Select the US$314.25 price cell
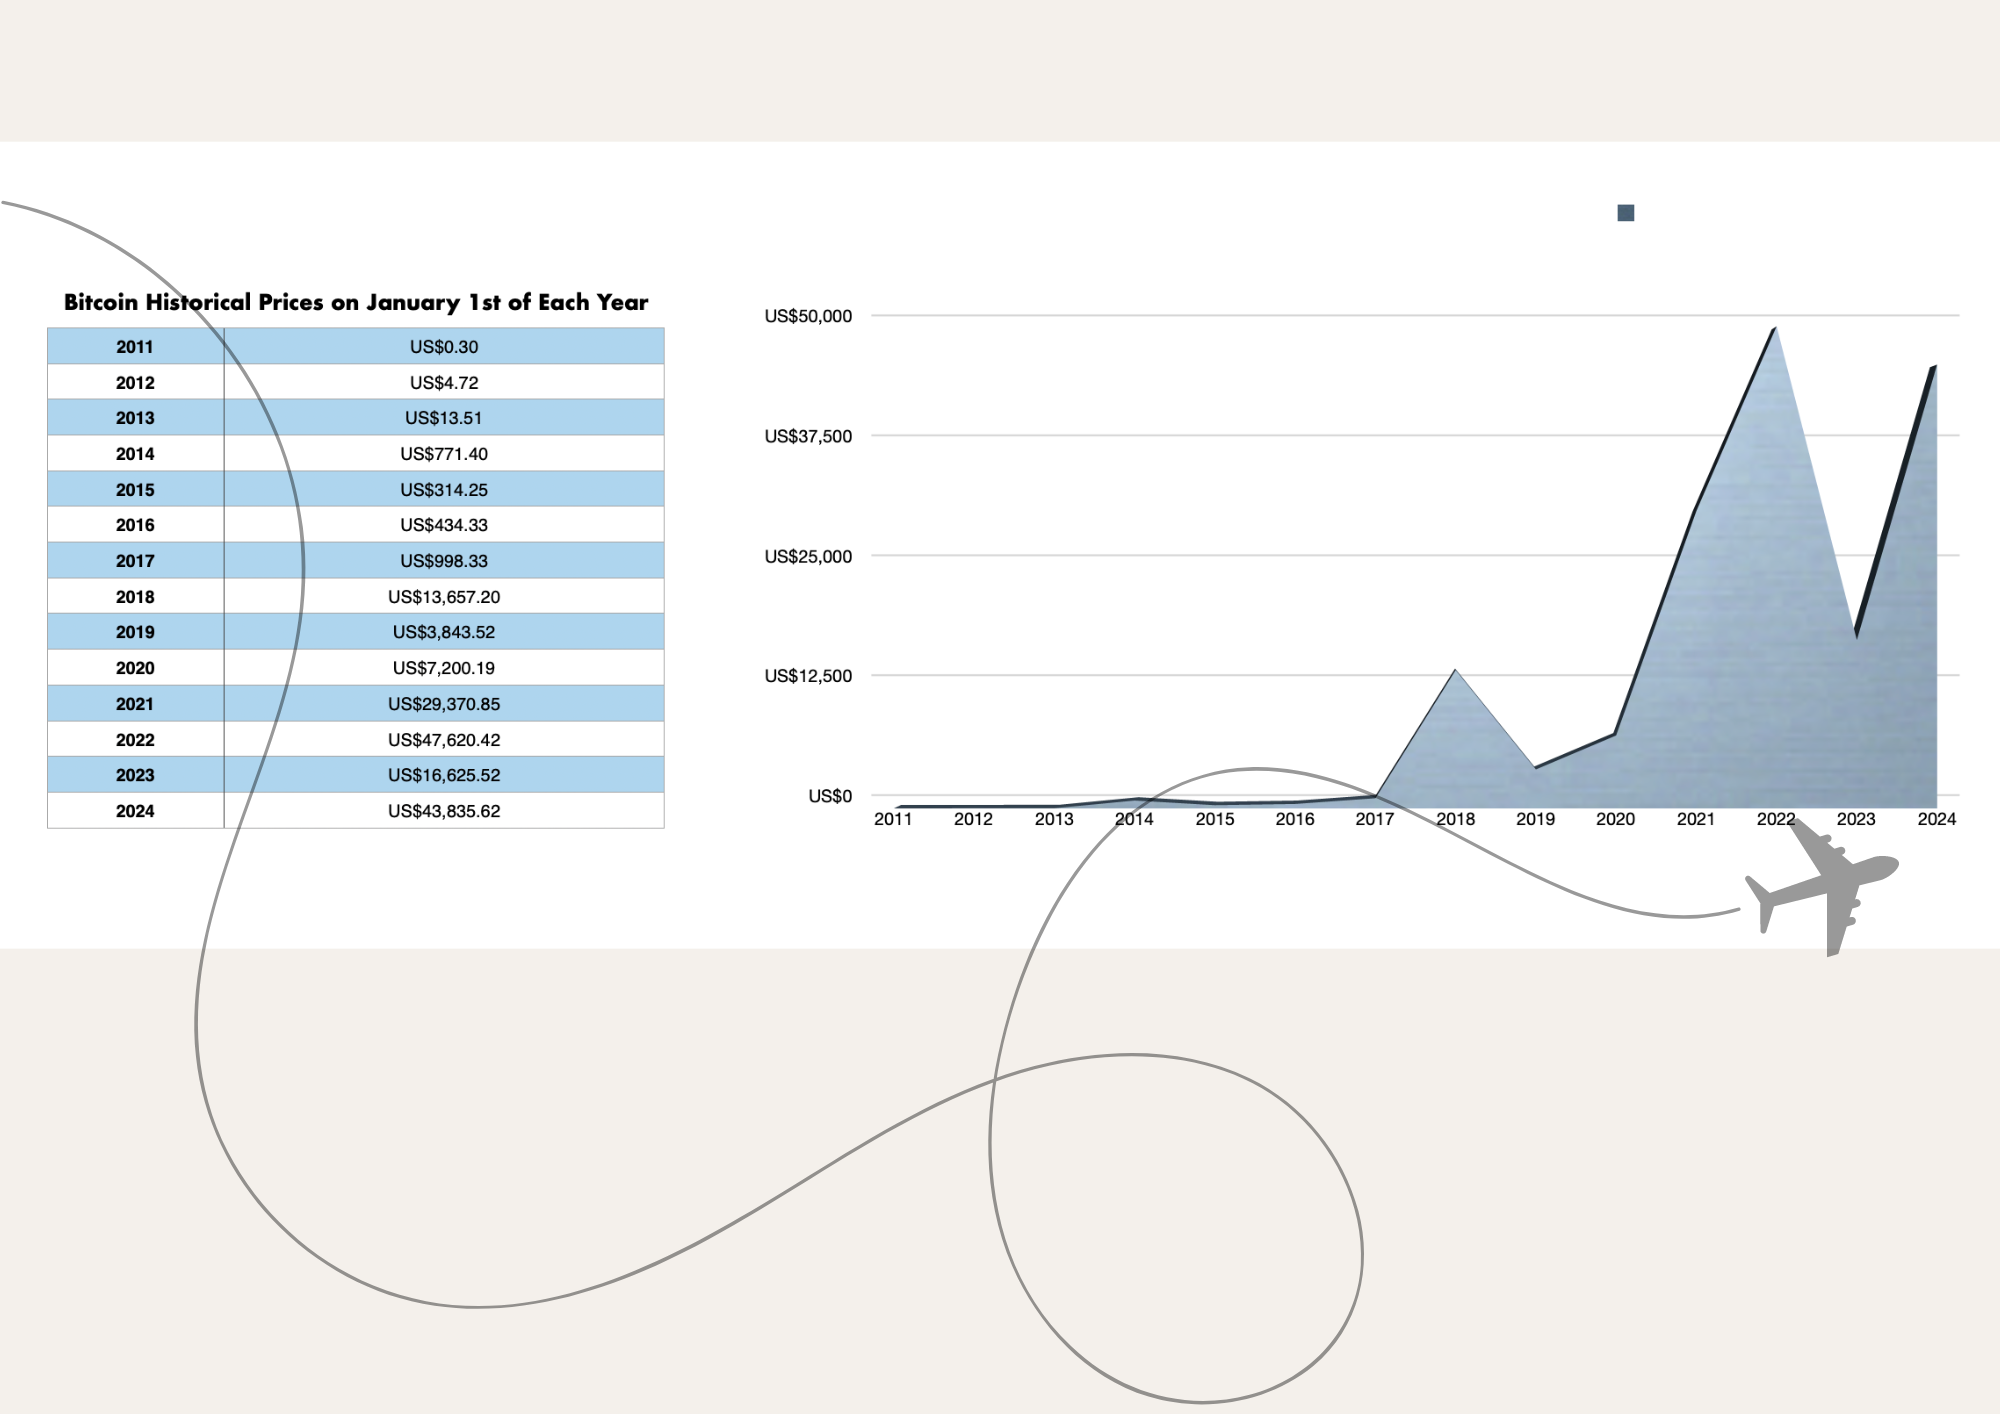The height and width of the screenshot is (1414, 2000). (444, 489)
